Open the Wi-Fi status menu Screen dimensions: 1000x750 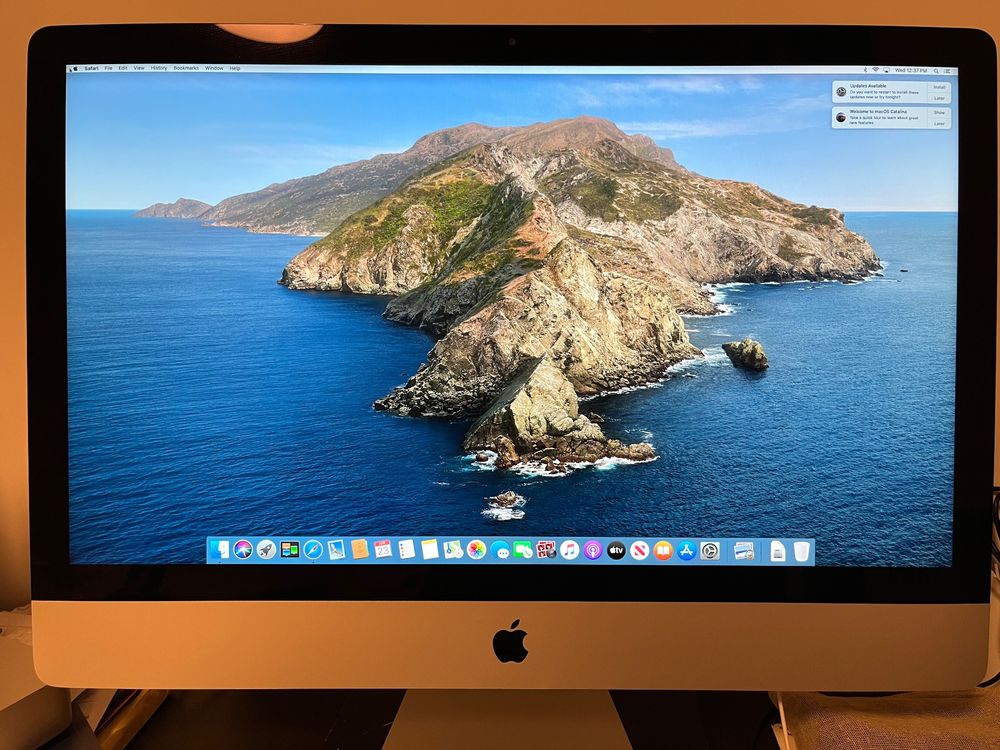[x=875, y=70]
